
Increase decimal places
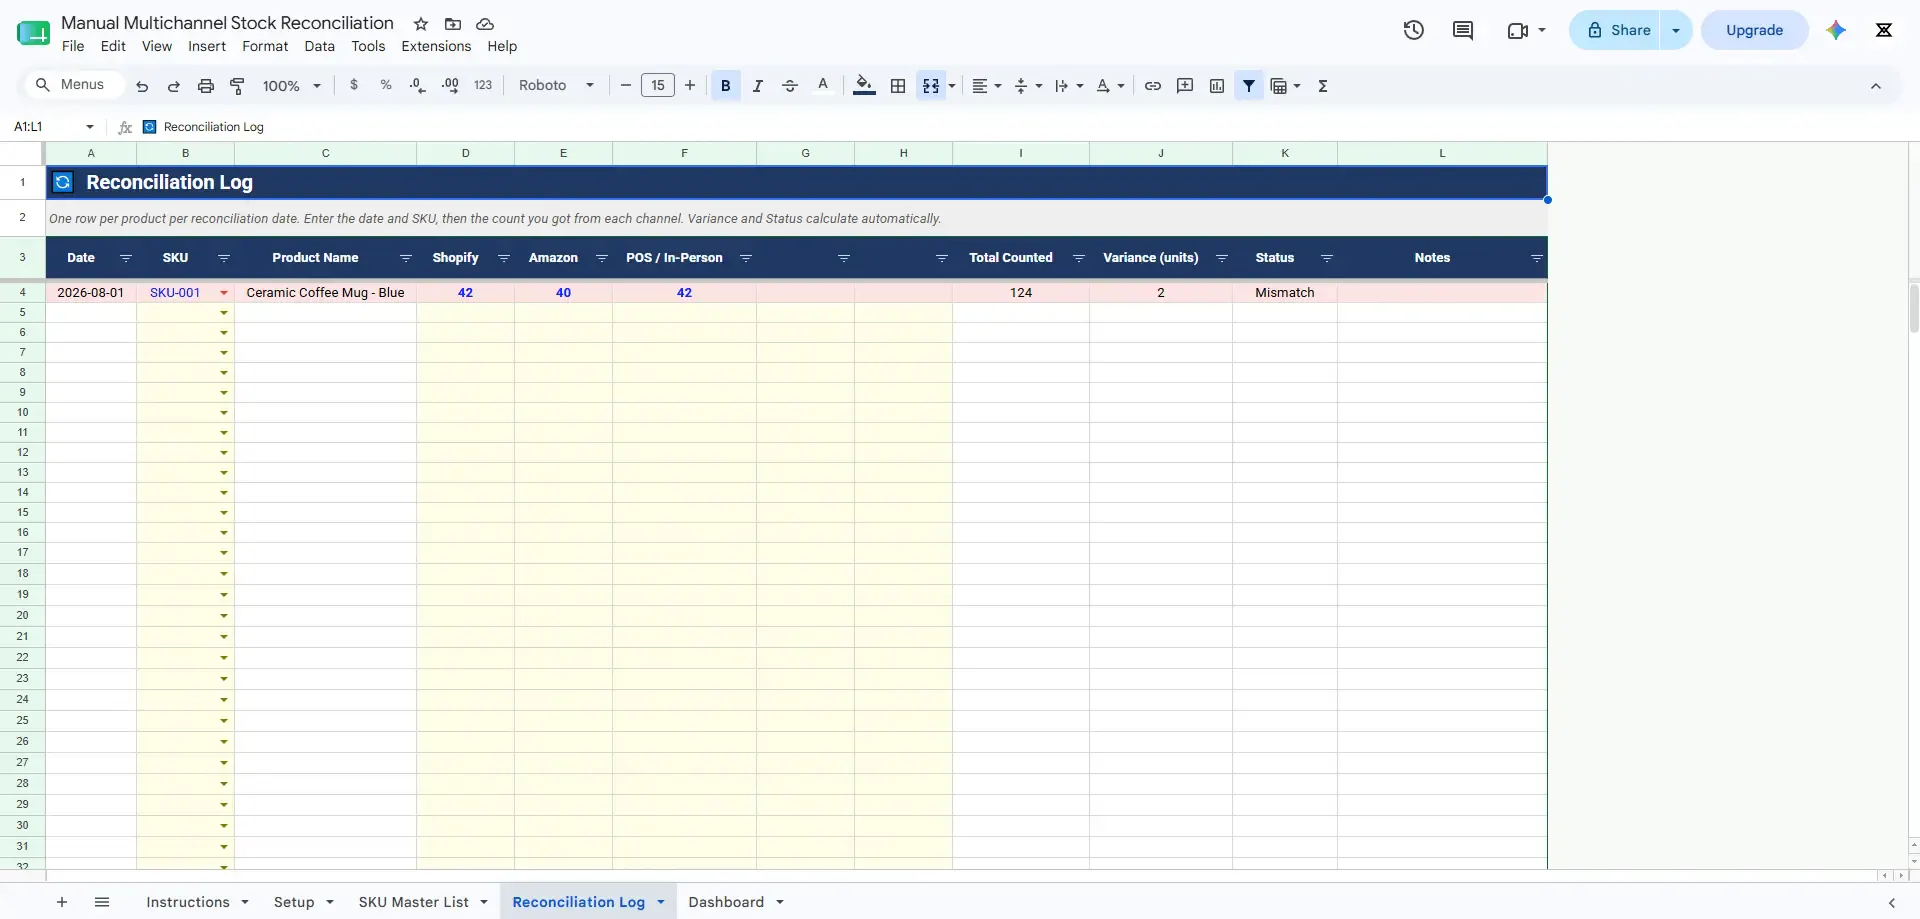pyautogui.click(x=450, y=86)
